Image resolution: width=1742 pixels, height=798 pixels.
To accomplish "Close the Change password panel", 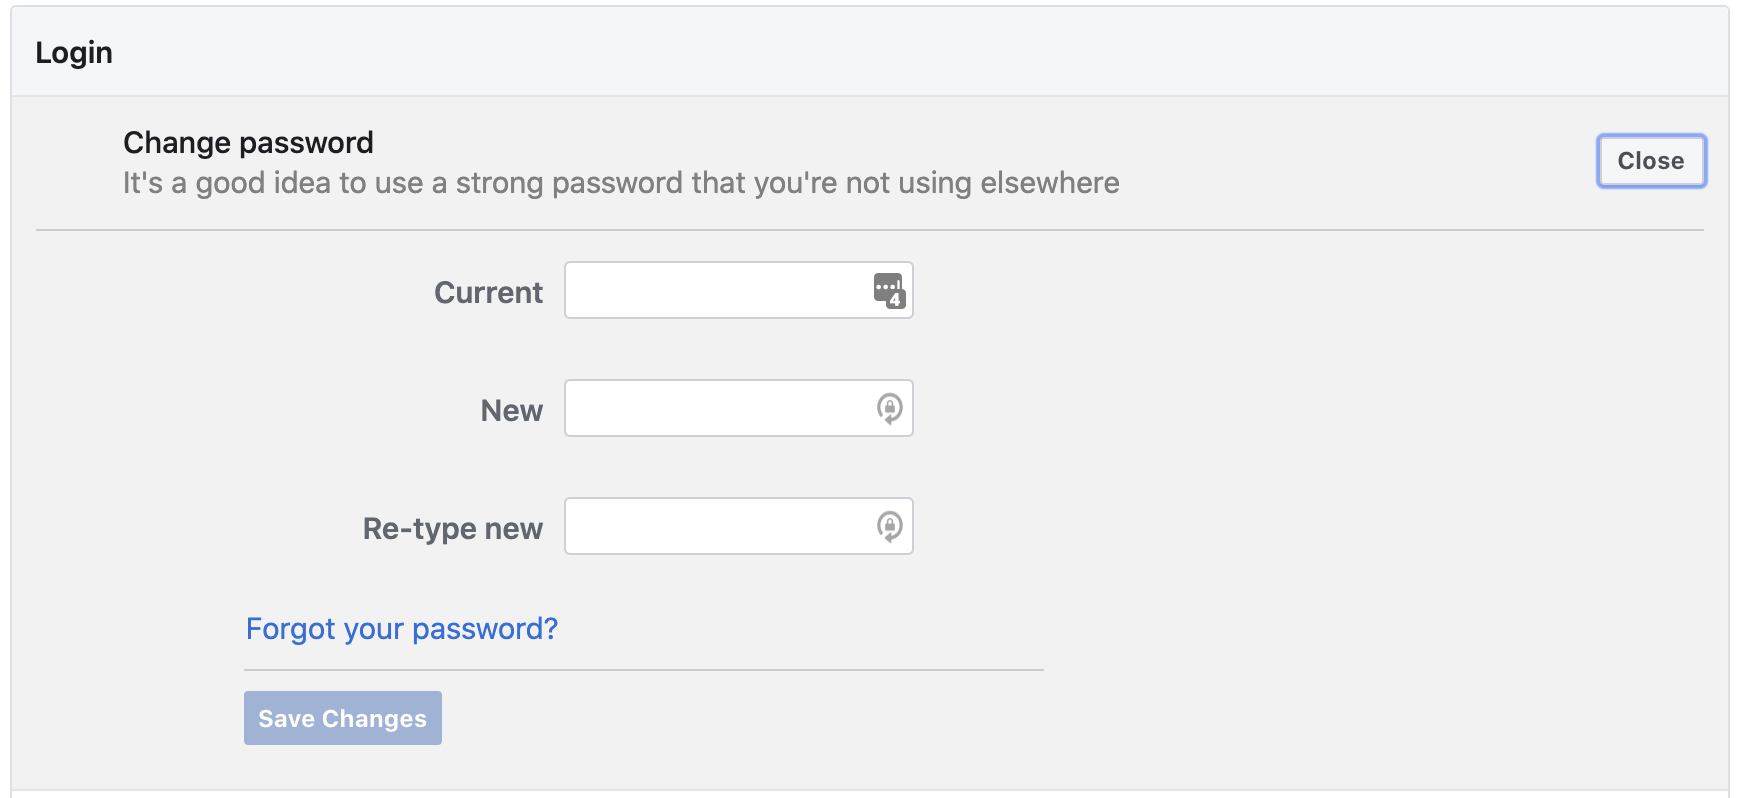I will tap(1650, 161).
